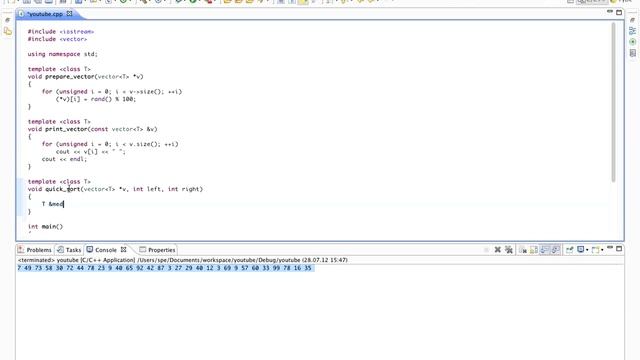Viewport: 640px width, 360px height.
Task: Click the disabled Terminate button in Console toolbar
Action: (x=486, y=250)
